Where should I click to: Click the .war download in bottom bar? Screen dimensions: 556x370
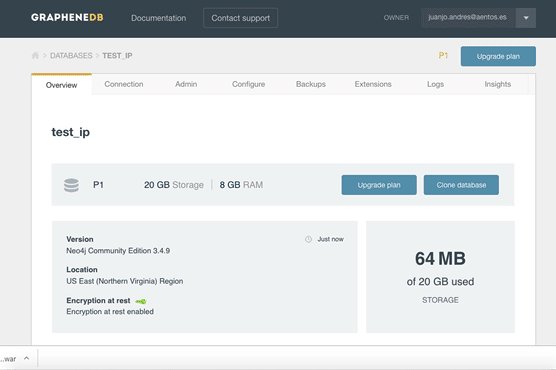8,359
